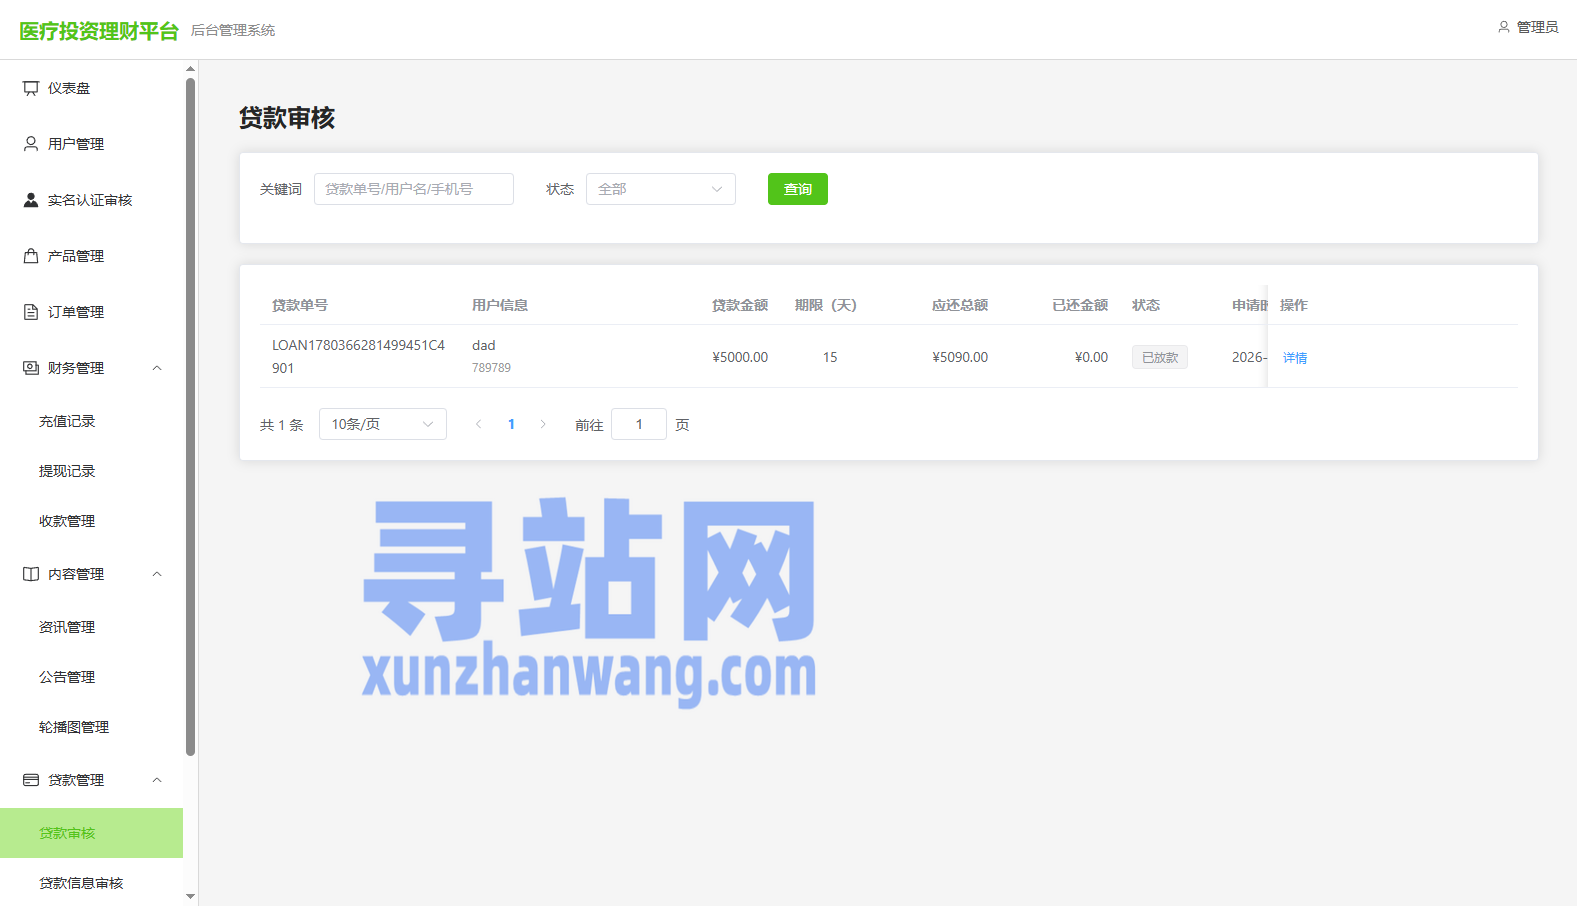The height and width of the screenshot is (906, 1577).
Task: Click the ¥5090.00 total repayment cell
Action: click(x=960, y=357)
